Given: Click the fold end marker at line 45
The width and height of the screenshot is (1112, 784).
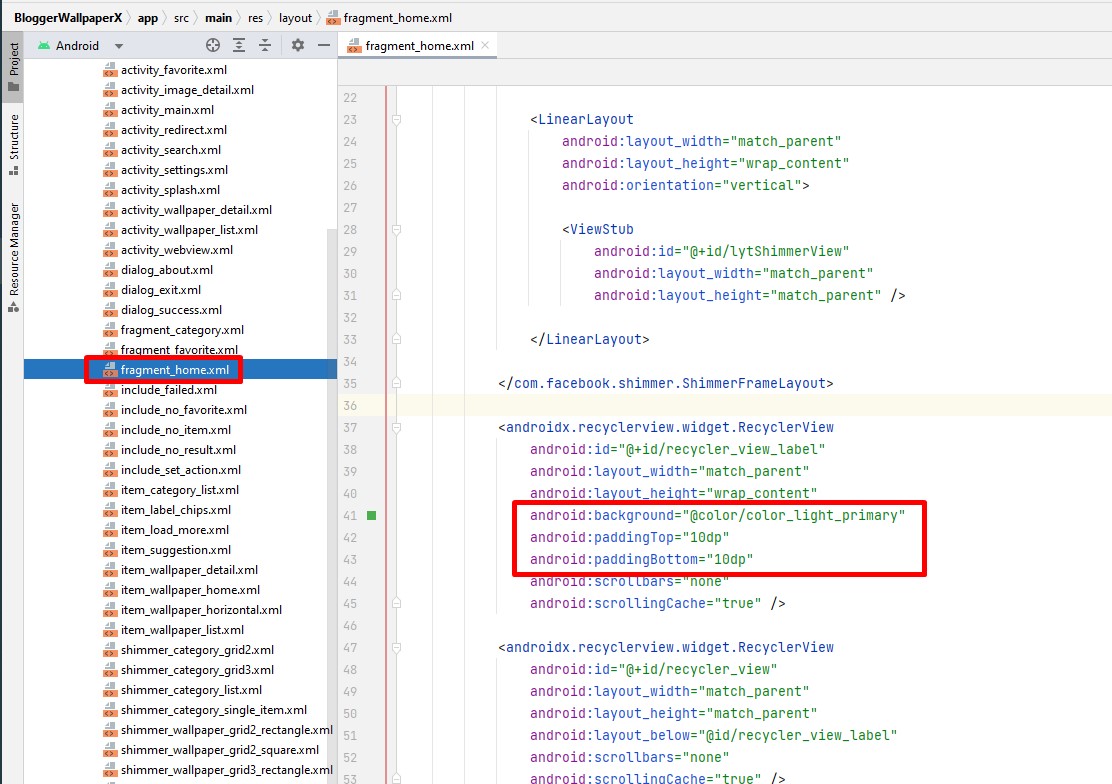Looking at the screenshot, I should point(396,603).
